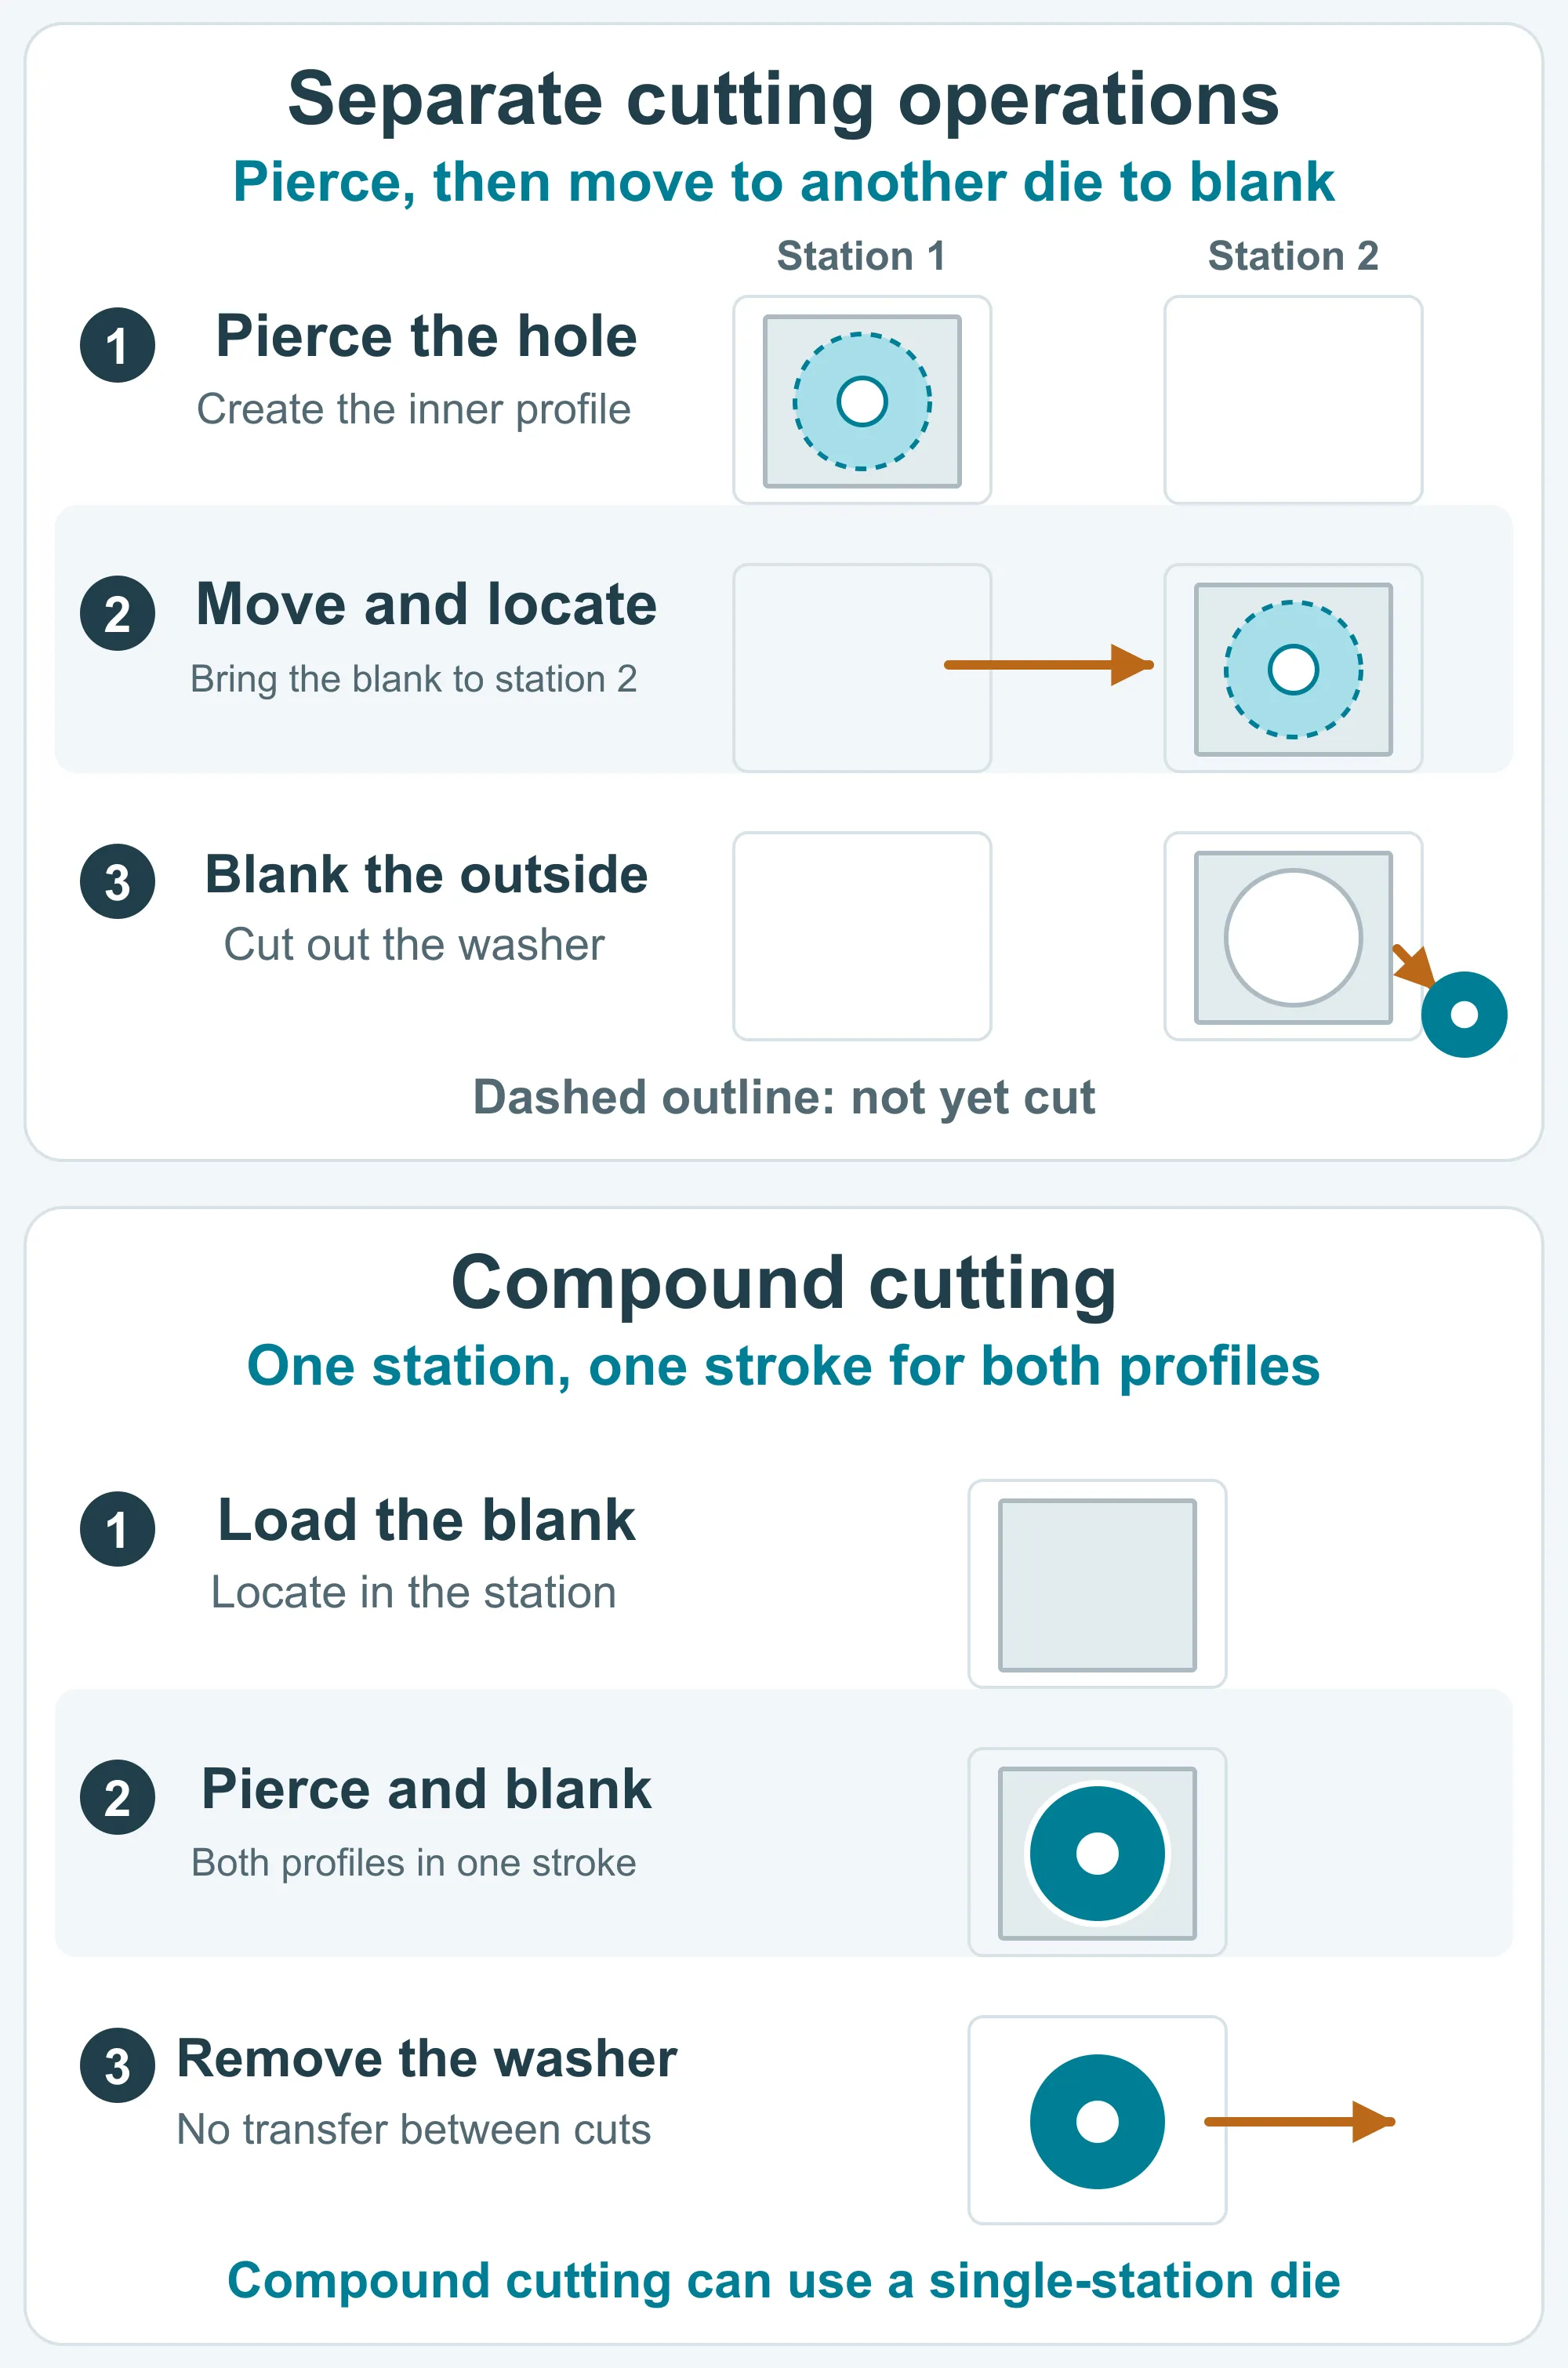Click the step 1 badge beside Load the blank
The height and width of the screenshot is (2368, 1568).
[x=117, y=1529]
